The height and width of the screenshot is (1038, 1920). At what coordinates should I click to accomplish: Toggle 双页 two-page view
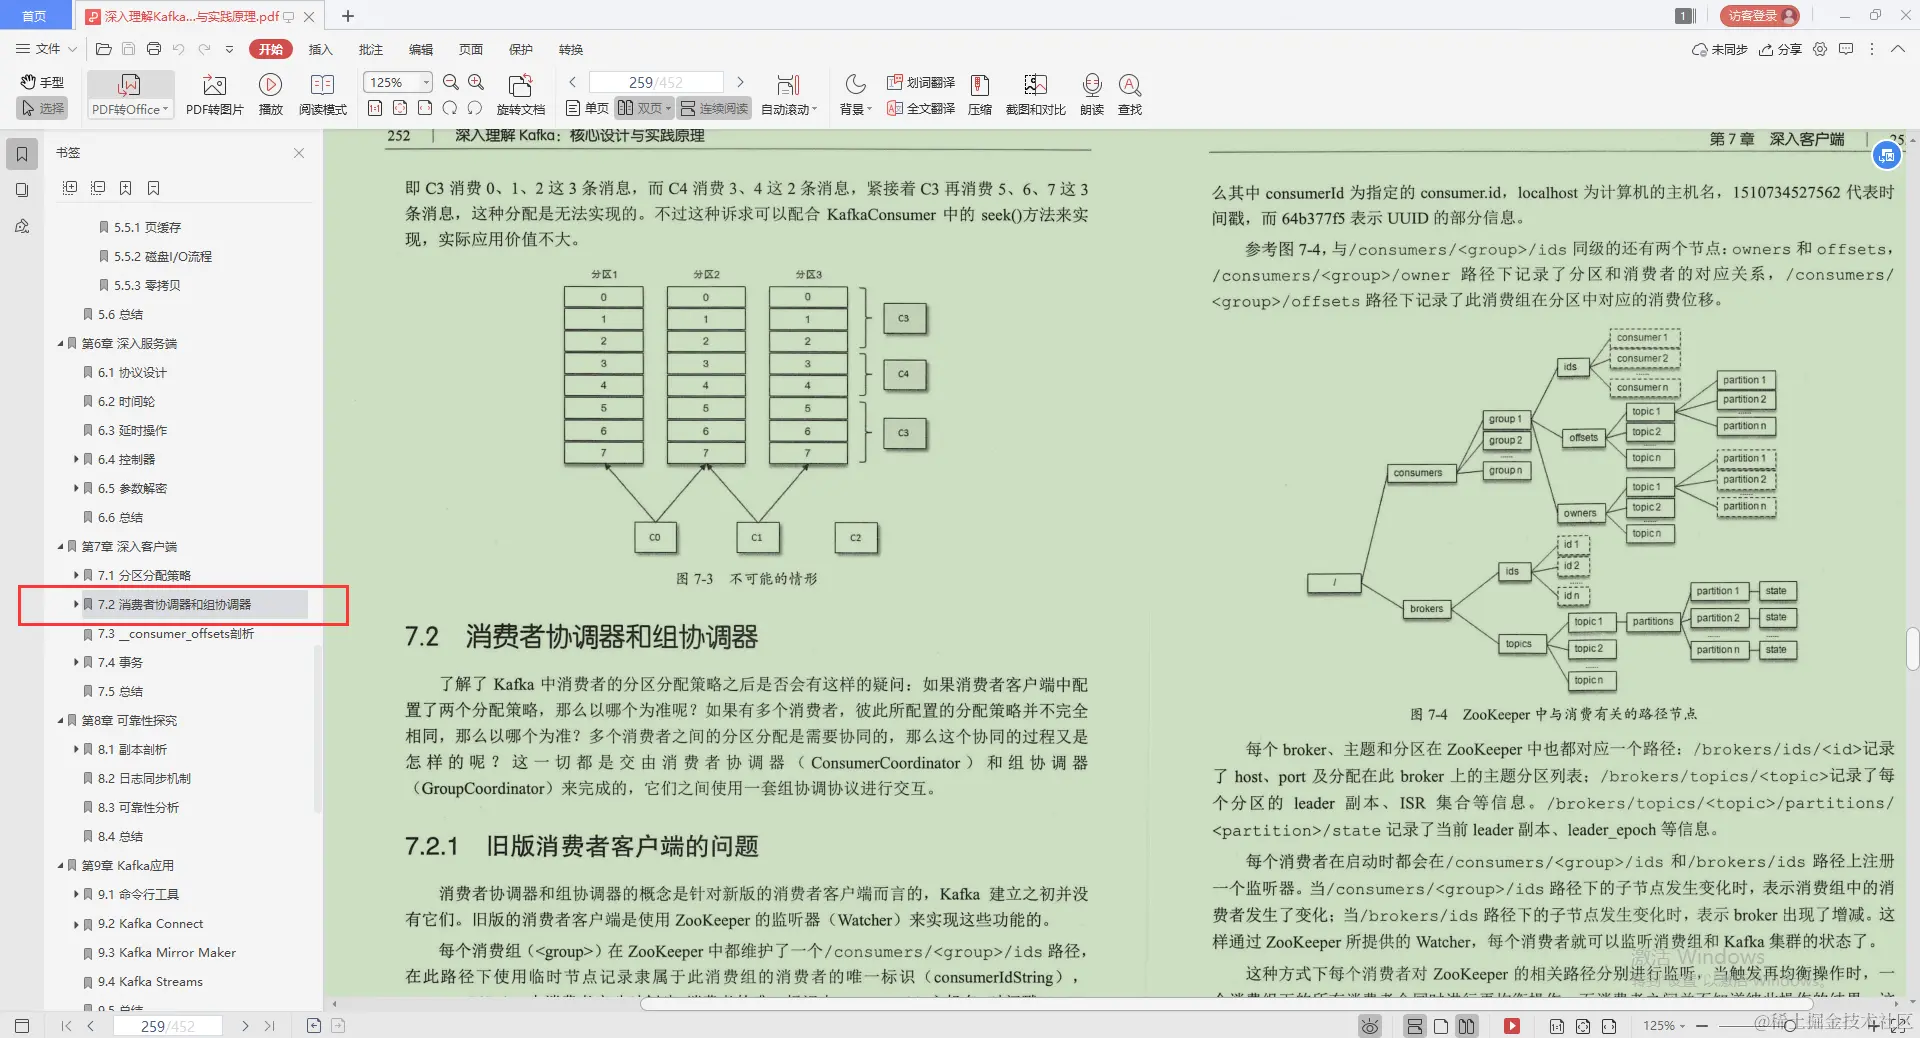(644, 108)
